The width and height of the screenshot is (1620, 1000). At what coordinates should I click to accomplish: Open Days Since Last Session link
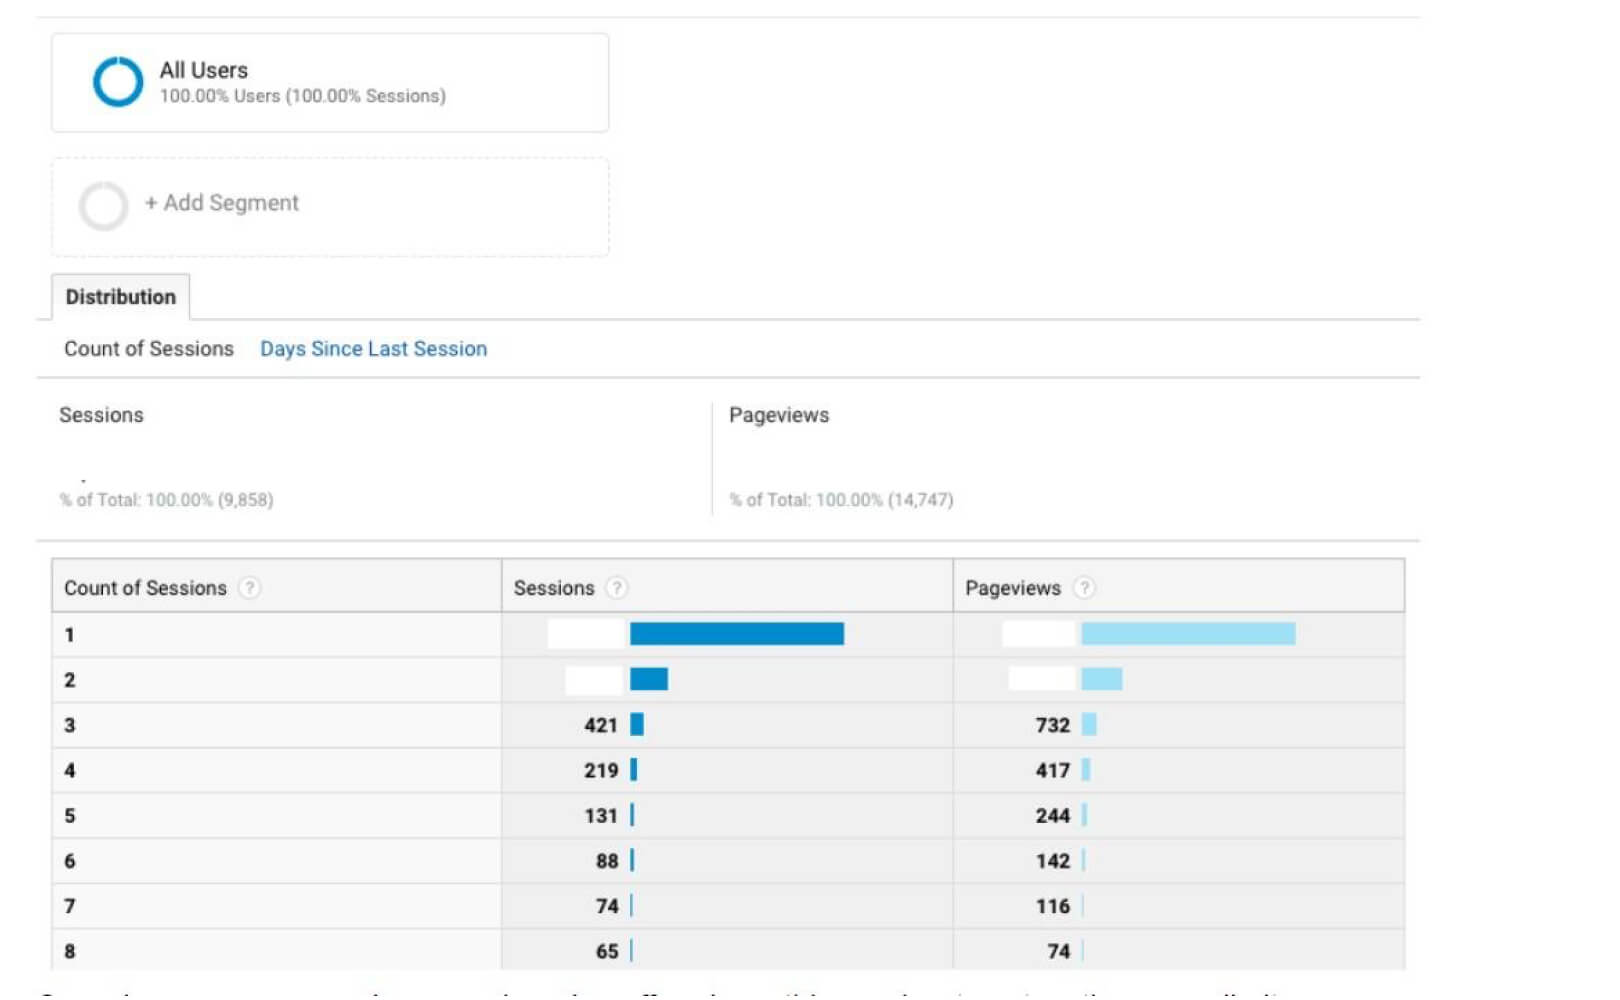374,349
